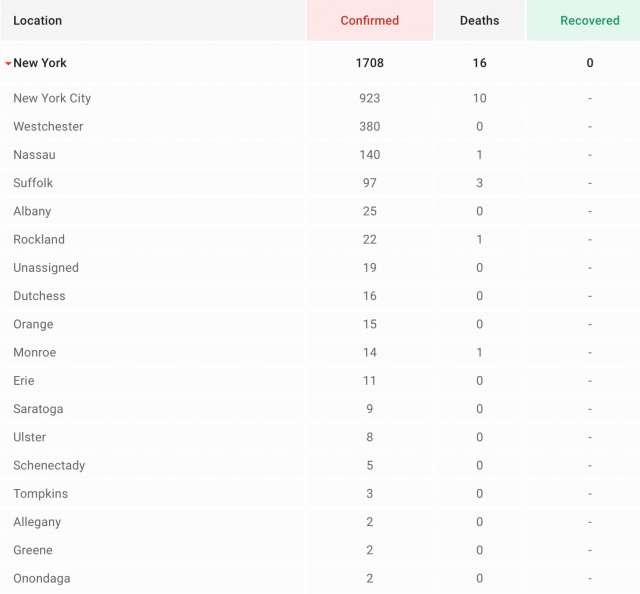This screenshot has height=594, width=640.
Task: Sort by Deaths column header
Action: (x=480, y=21)
